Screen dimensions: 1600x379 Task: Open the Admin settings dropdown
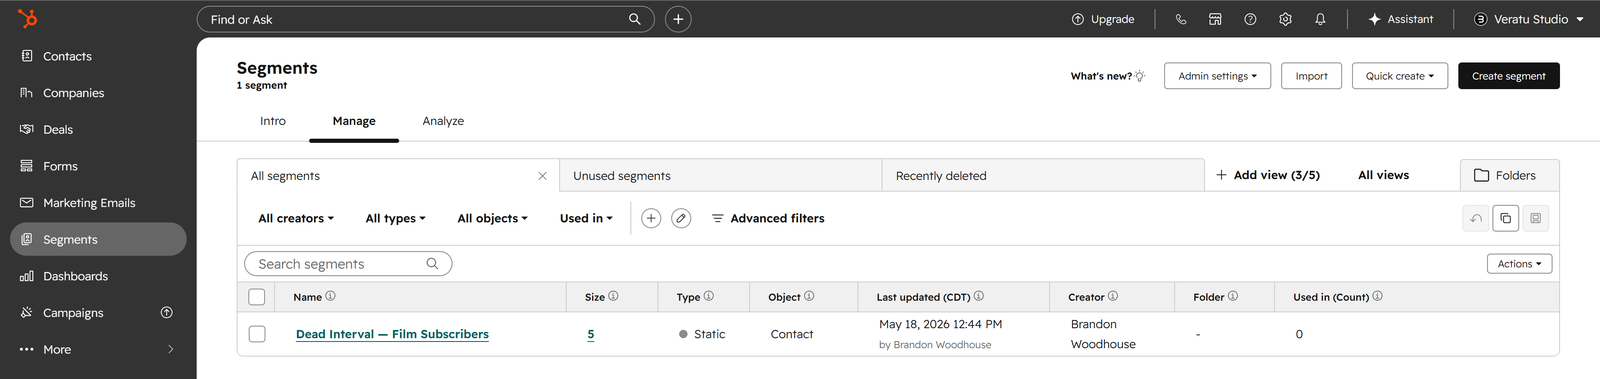1217,76
